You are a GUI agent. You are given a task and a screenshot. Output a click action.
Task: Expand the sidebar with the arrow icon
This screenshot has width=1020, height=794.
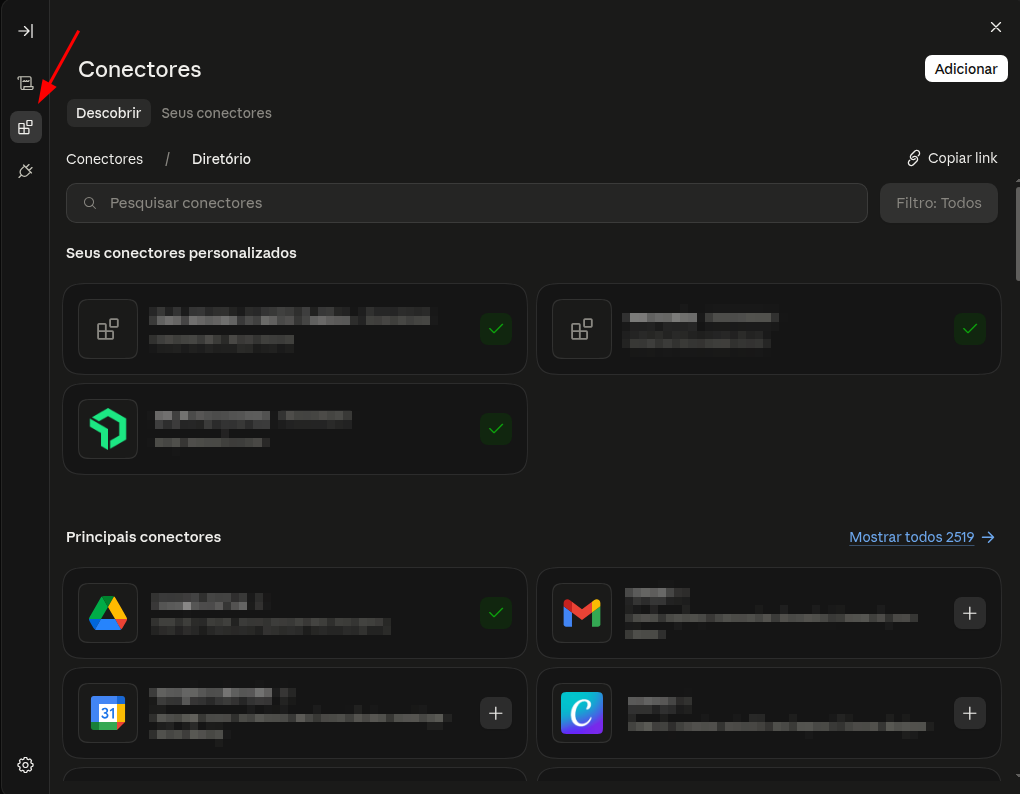click(25, 31)
